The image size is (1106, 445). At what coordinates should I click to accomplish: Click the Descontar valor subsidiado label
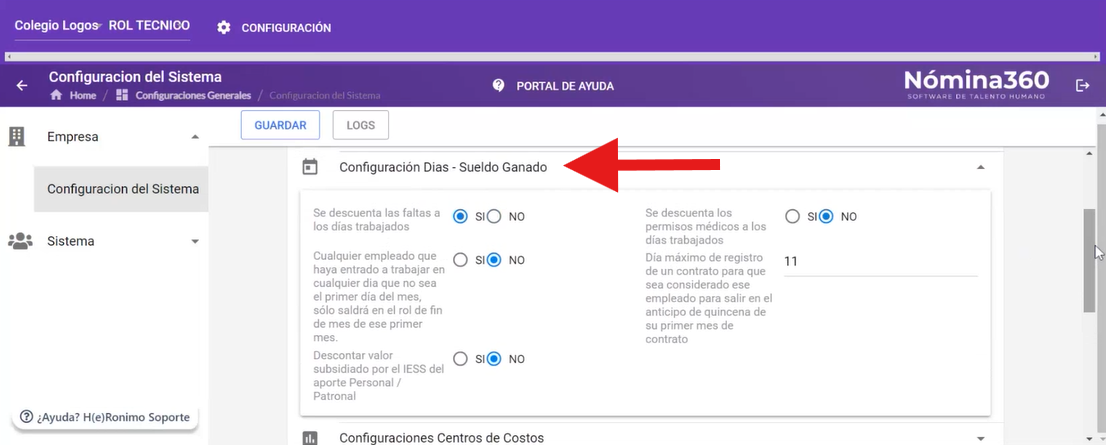point(379,376)
